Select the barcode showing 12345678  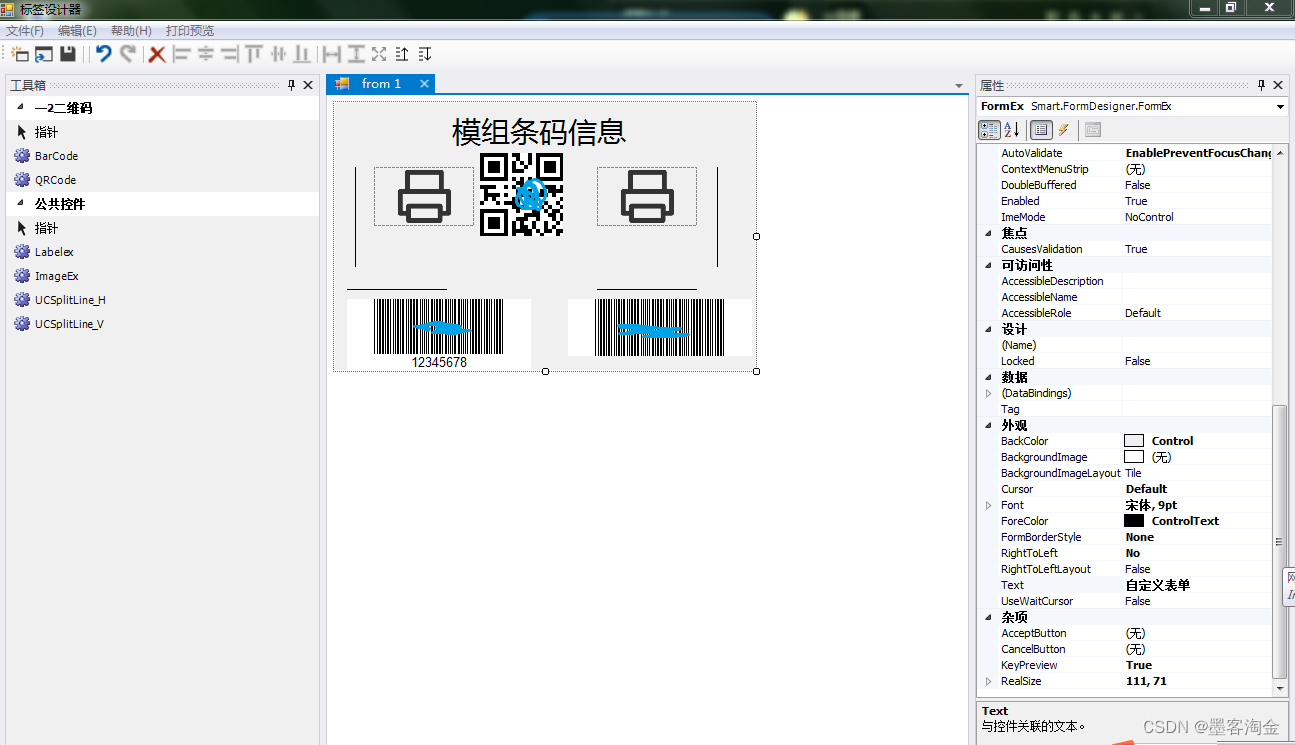[439, 333]
